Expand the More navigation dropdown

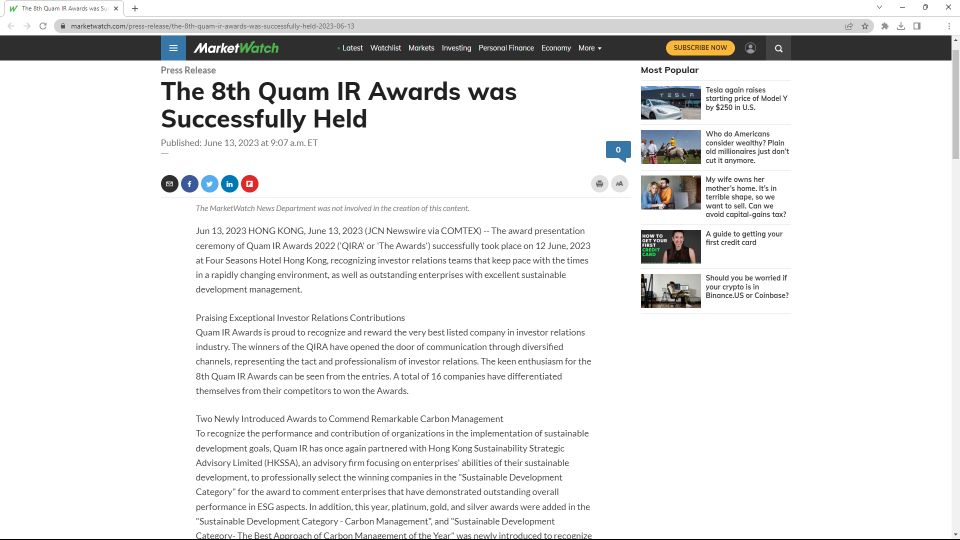click(x=590, y=48)
